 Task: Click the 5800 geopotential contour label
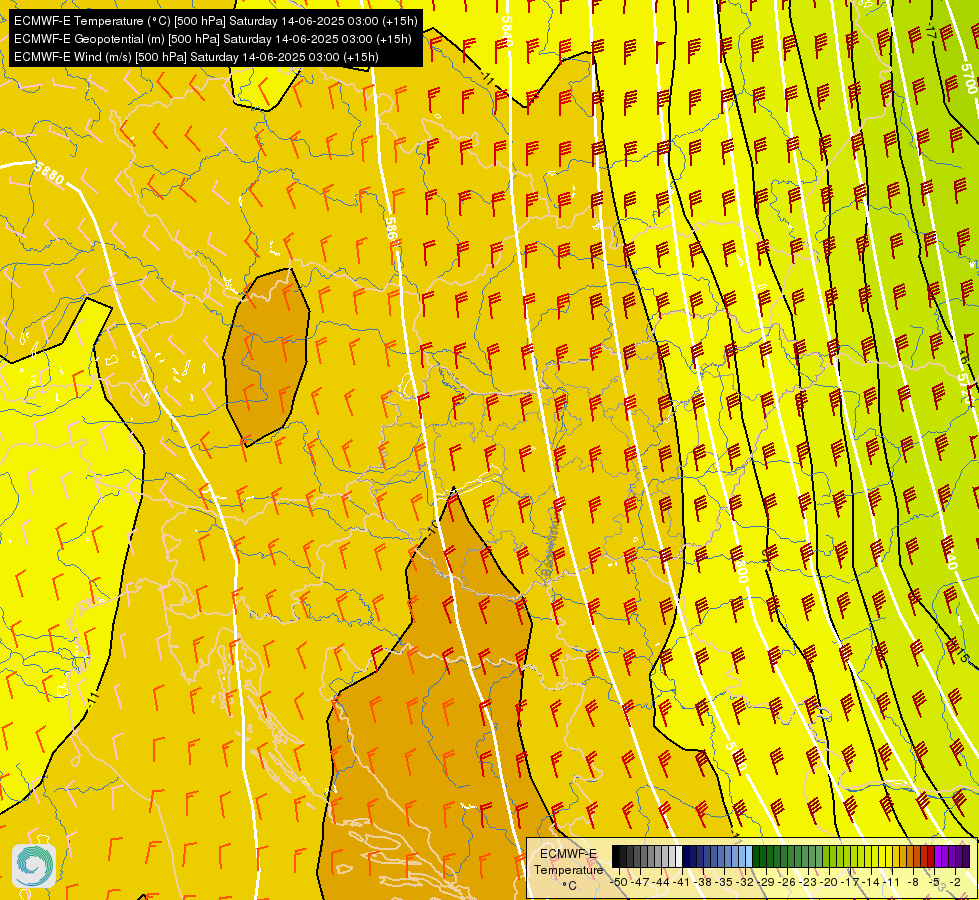click(x=741, y=570)
